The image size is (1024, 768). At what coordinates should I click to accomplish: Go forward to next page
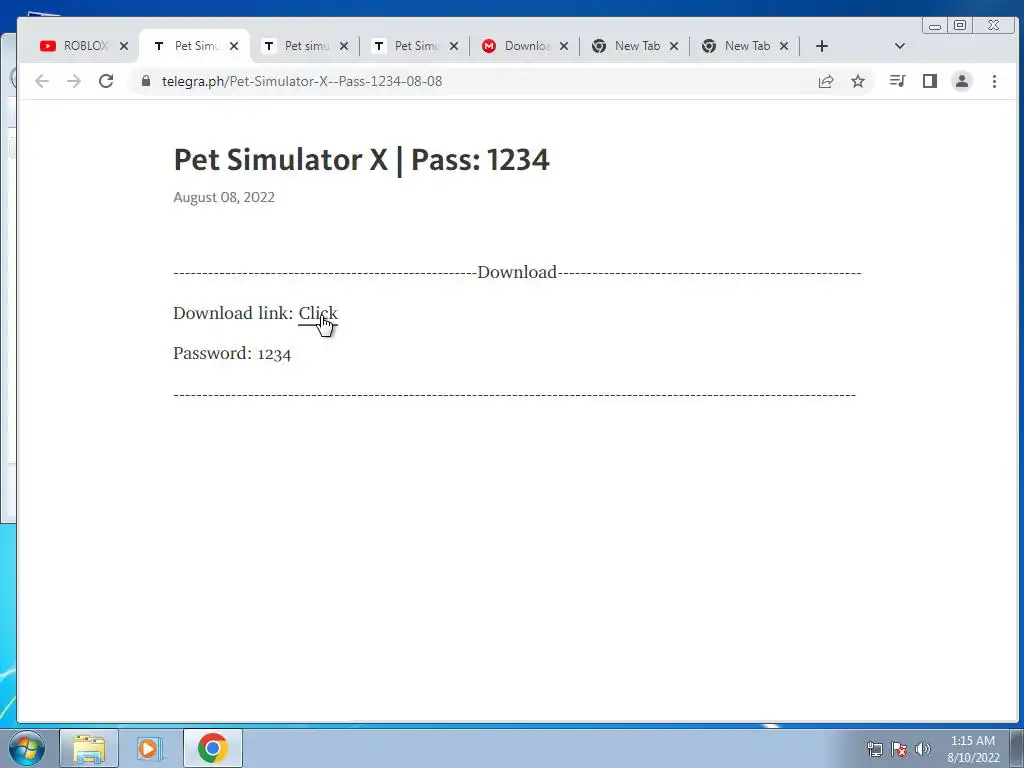pyautogui.click(x=74, y=81)
